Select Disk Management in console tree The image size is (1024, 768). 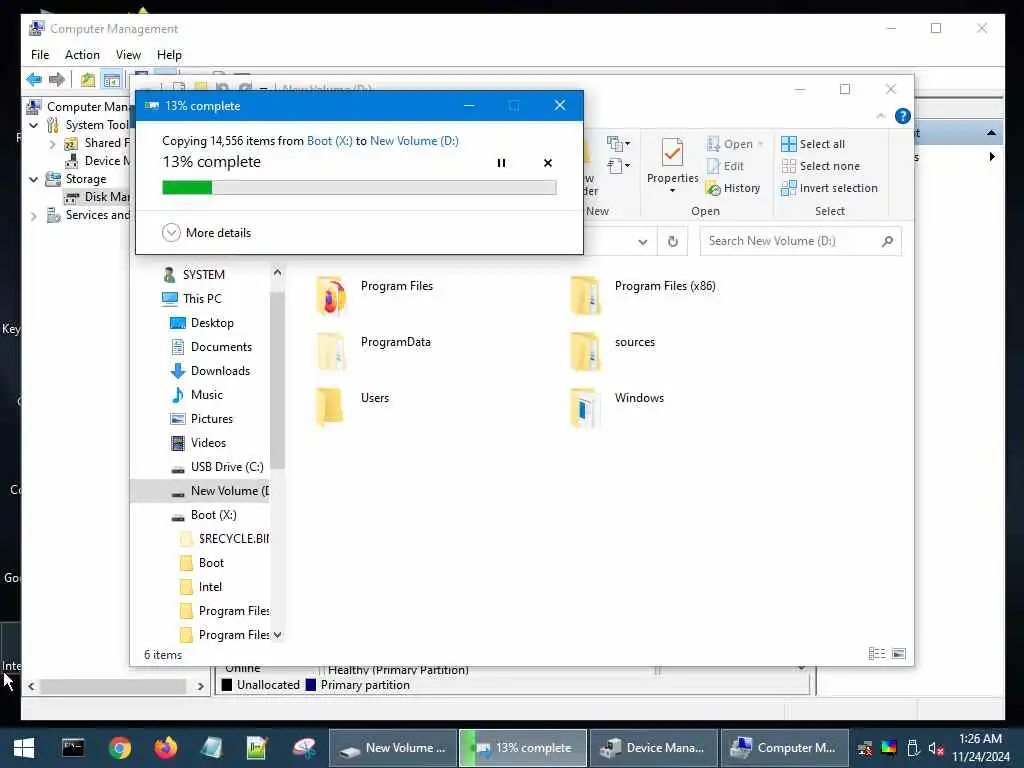click(x=98, y=197)
